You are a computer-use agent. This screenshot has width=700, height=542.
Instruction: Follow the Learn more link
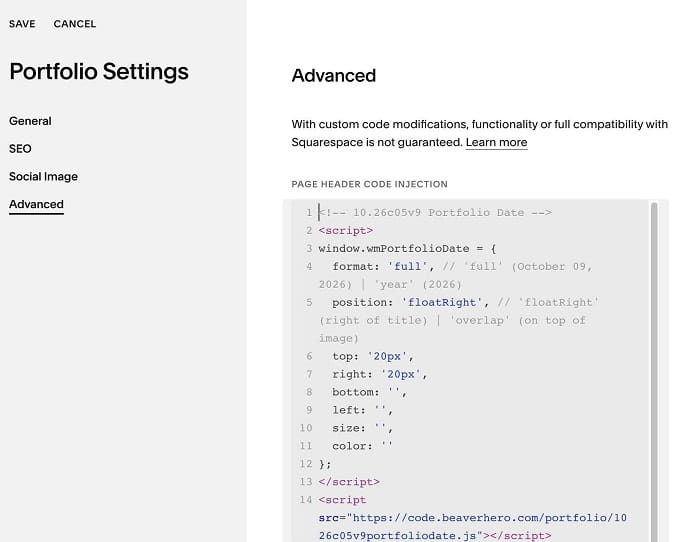(x=496, y=142)
